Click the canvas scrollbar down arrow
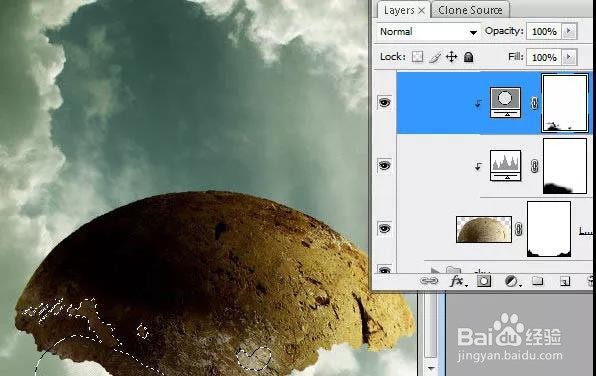This screenshot has height=376, width=596. [x=431, y=368]
